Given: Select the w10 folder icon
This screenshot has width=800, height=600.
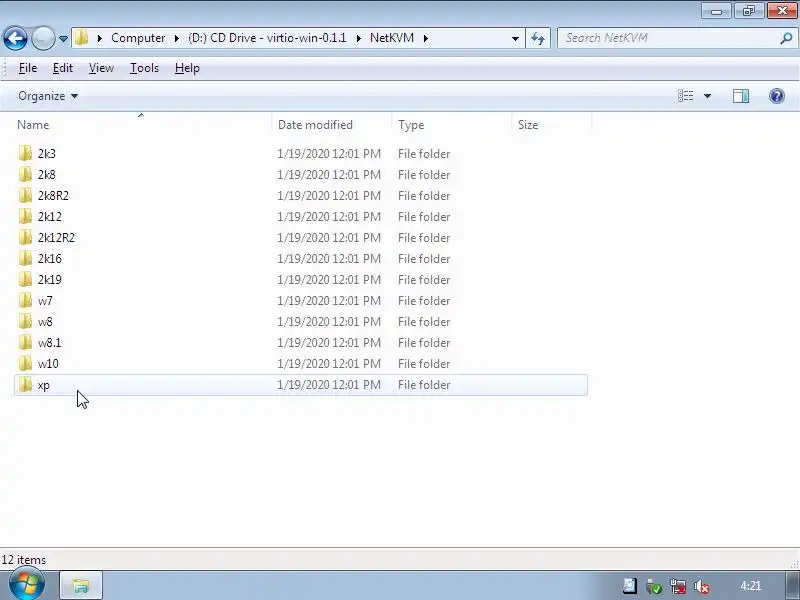Looking at the screenshot, I should tap(25, 363).
